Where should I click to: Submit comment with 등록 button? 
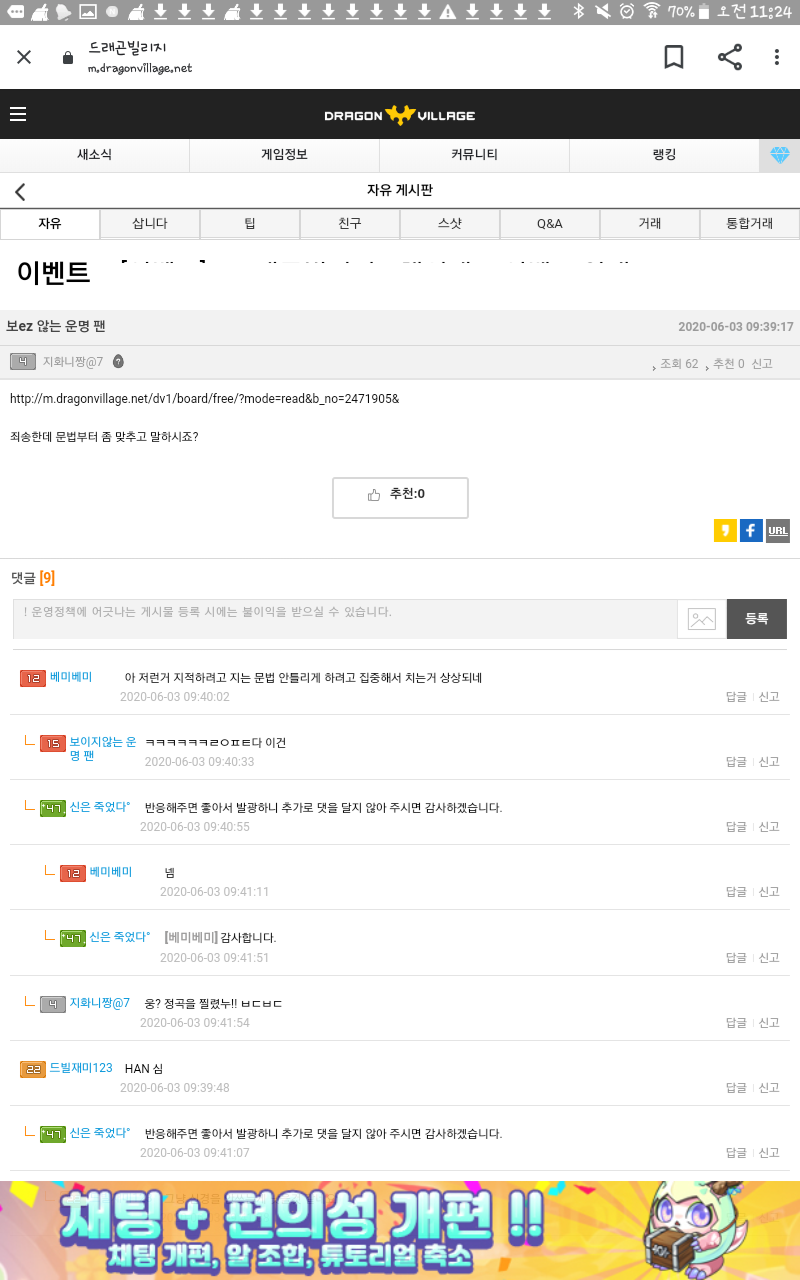point(756,619)
